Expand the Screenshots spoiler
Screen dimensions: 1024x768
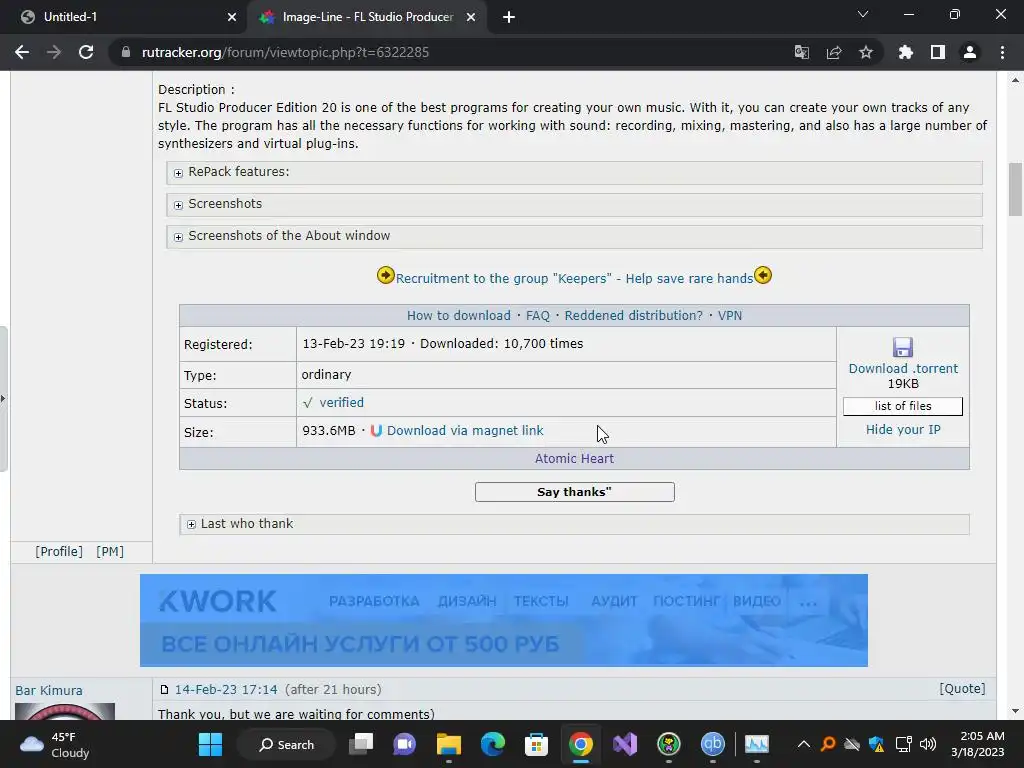tap(575, 204)
